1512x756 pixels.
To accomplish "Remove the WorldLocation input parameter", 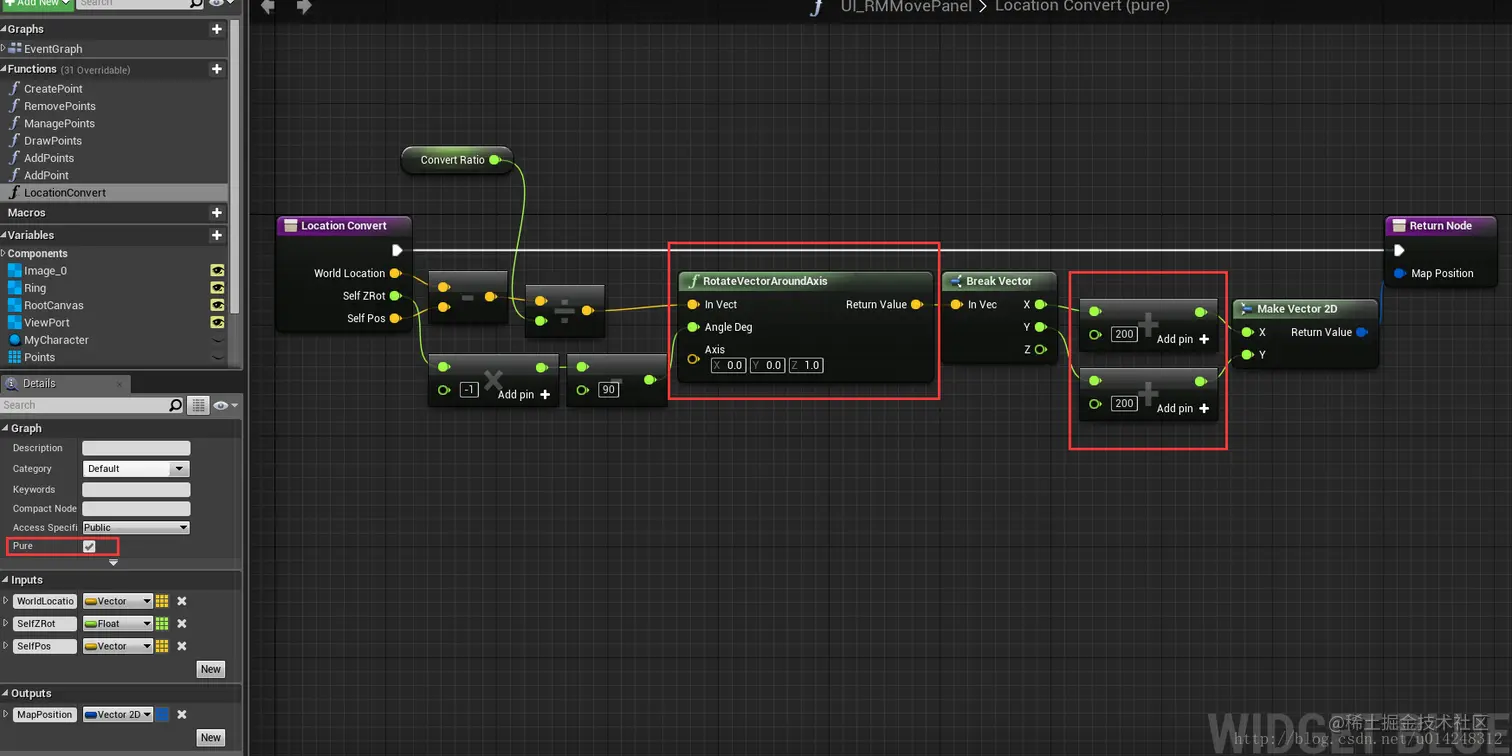I will pos(182,601).
